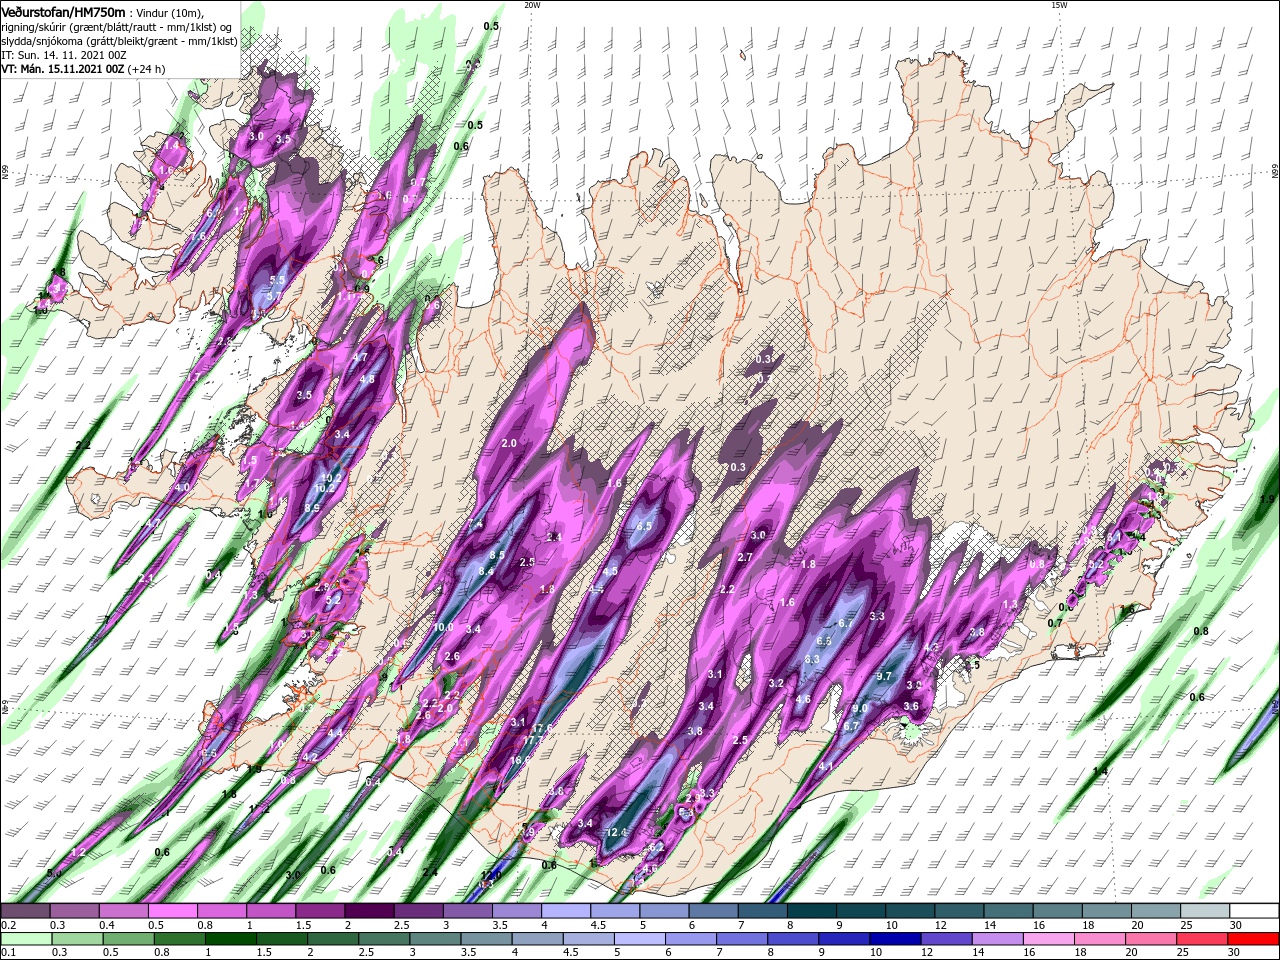
Task: Select the rain legend swatch for 1–1.5
Action: point(231,938)
